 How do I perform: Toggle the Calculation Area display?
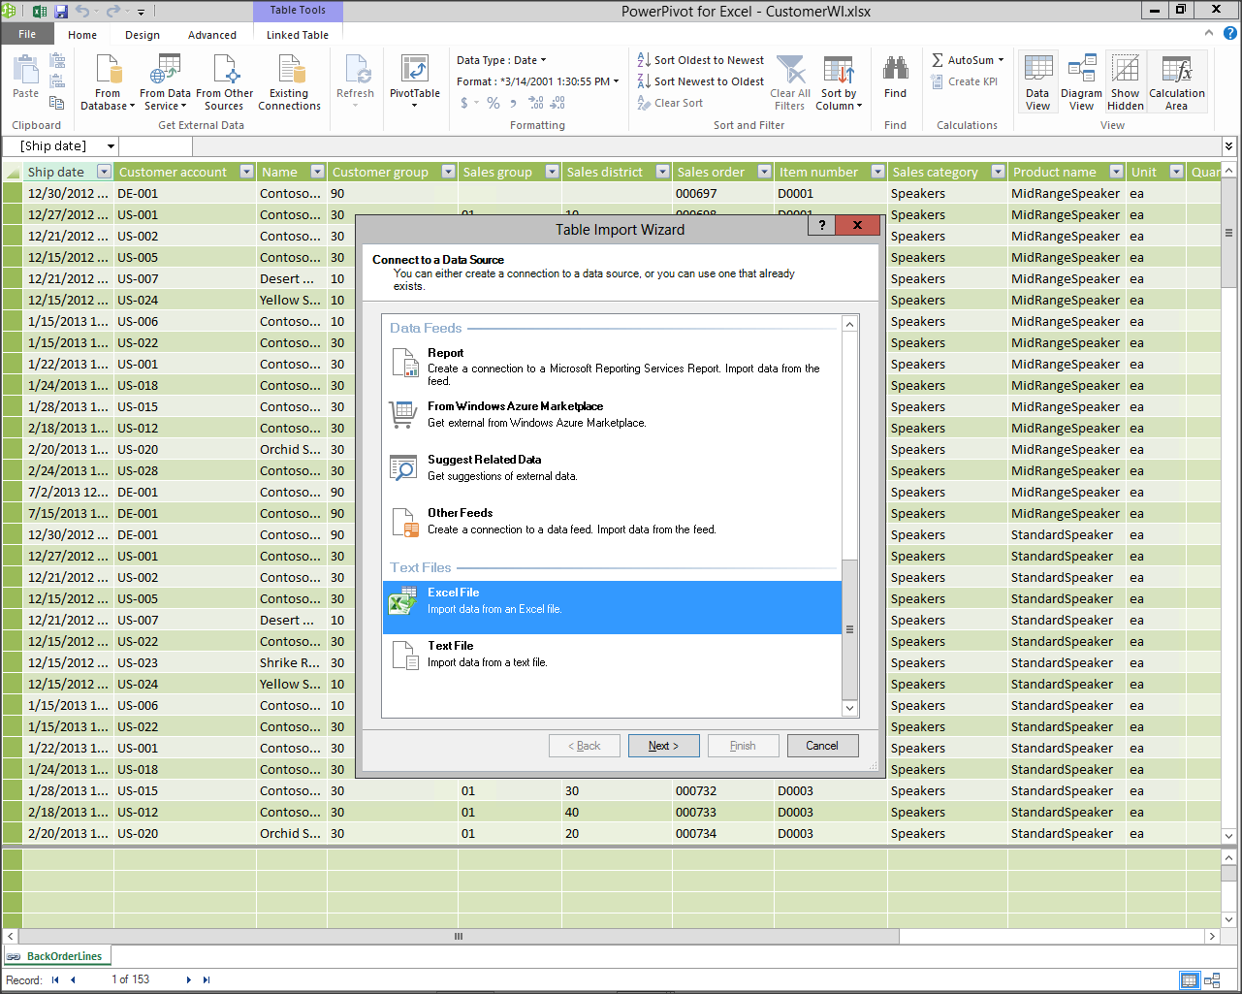(x=1176, y=82)
